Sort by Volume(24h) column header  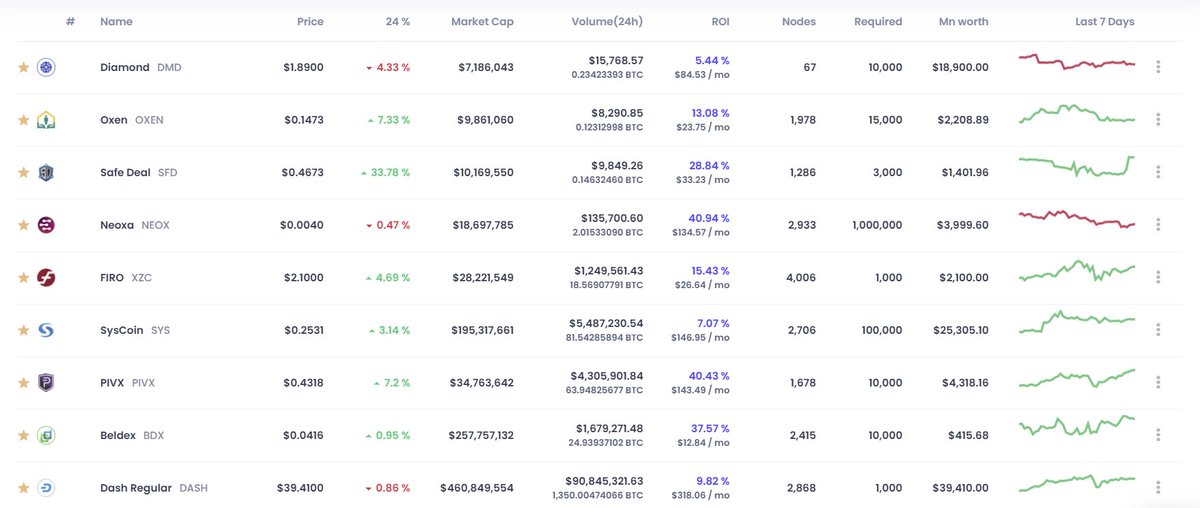pos(607,21)
